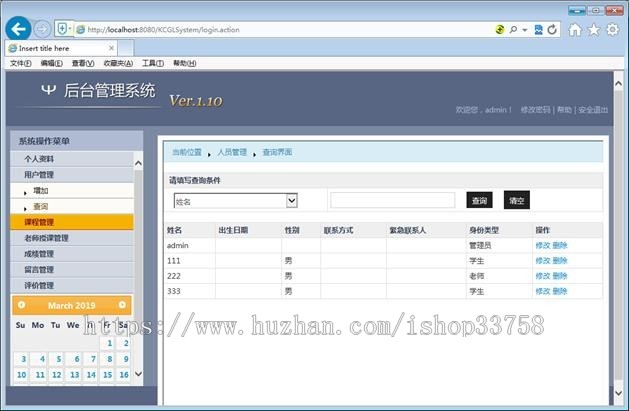Viewport: 629px width, 411px height.
Task: Click the compatibility view icon in address bar
Action: [538, 29]
